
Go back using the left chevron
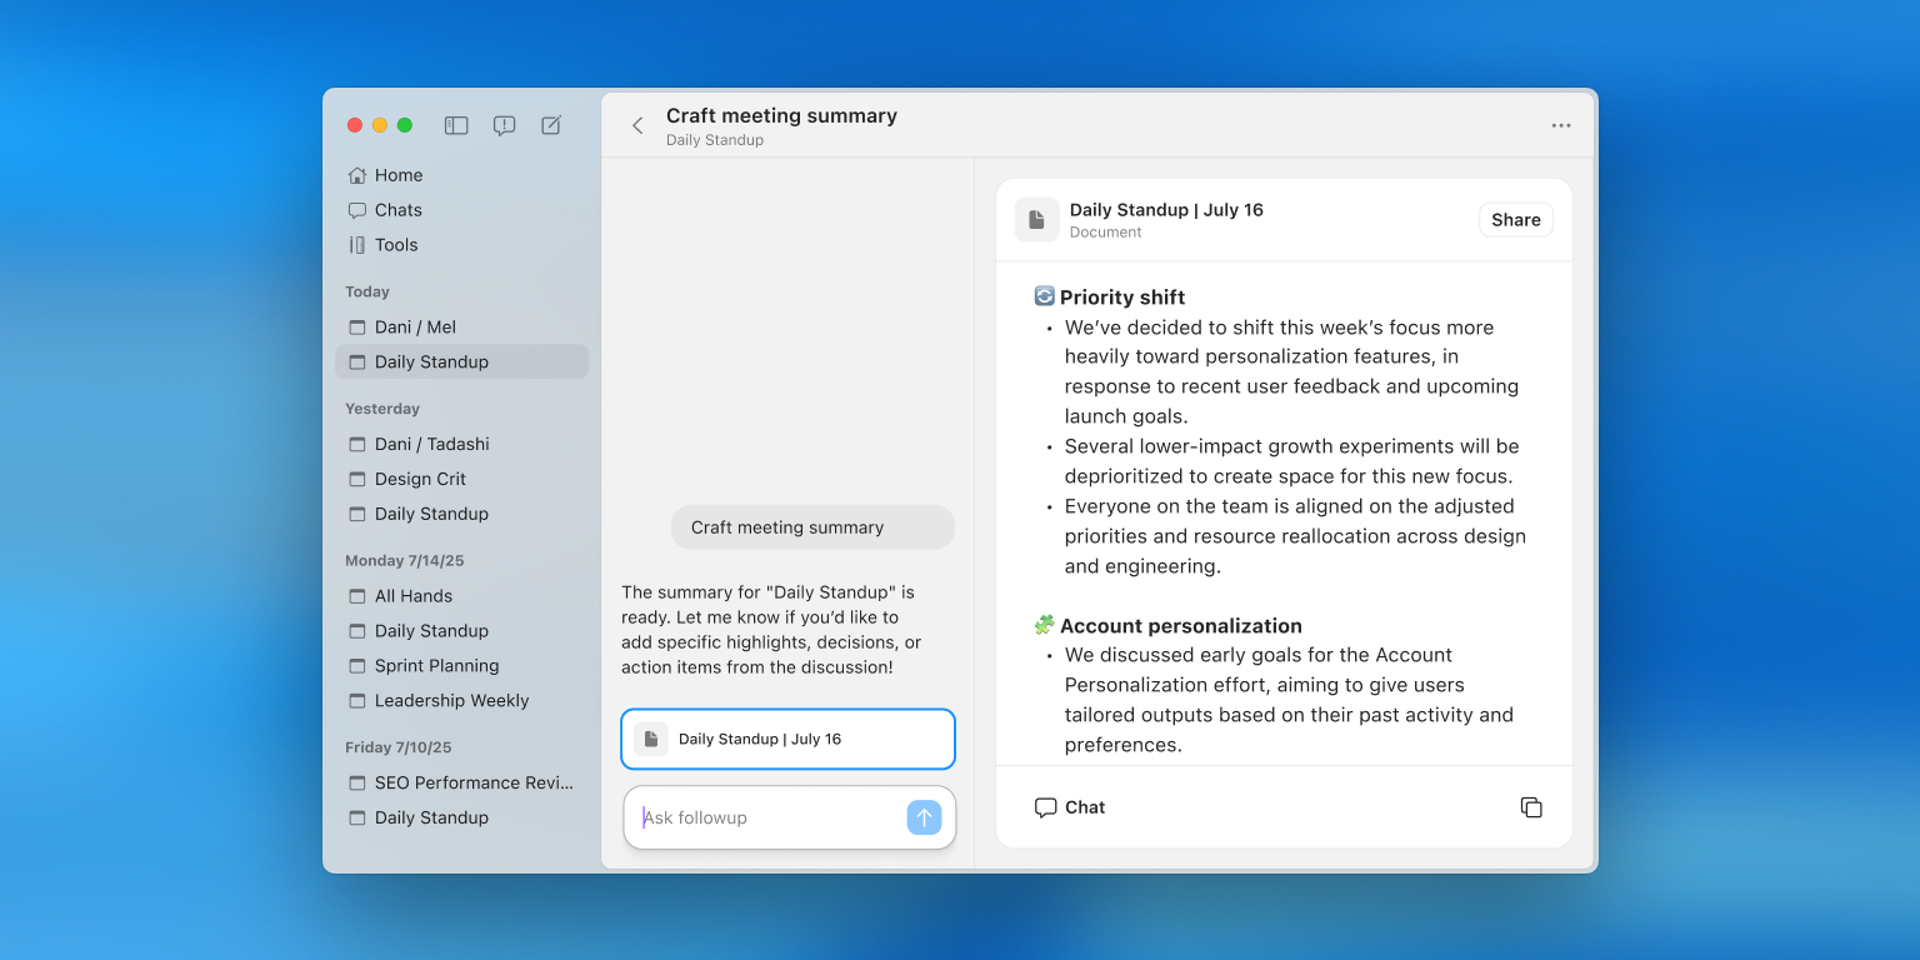pyautogui.click(x=637, y=126)
